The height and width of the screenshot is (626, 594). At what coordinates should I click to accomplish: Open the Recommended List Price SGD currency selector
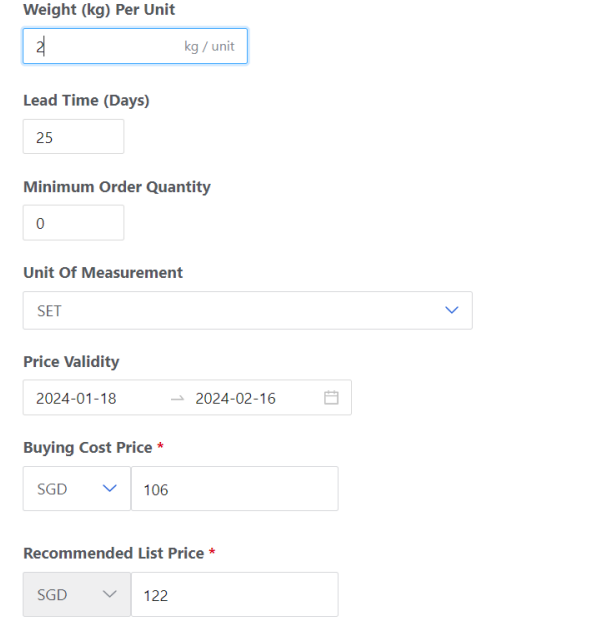(x=77, y=594)
